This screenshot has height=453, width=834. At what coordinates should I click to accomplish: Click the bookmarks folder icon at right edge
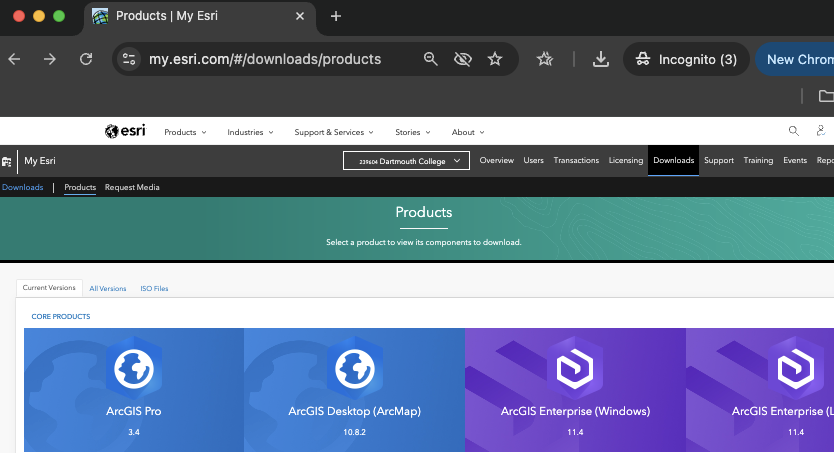826,96
